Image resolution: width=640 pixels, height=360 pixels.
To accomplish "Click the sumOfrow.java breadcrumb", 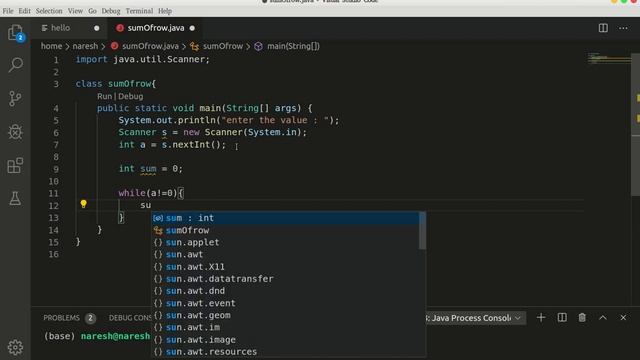I will coord(150,46).
